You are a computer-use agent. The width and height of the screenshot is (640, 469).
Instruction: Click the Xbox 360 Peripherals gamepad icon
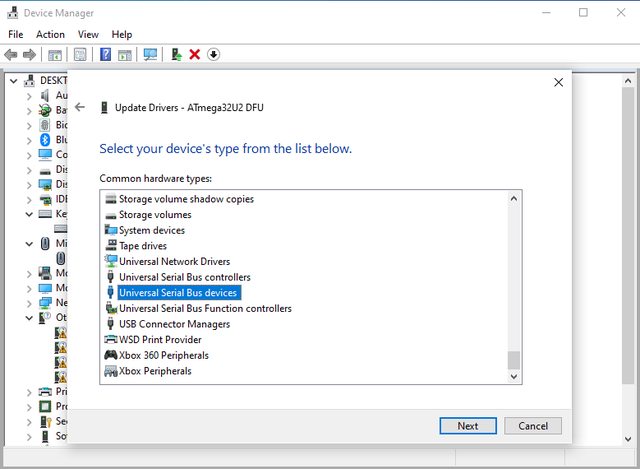click(111, 355)
